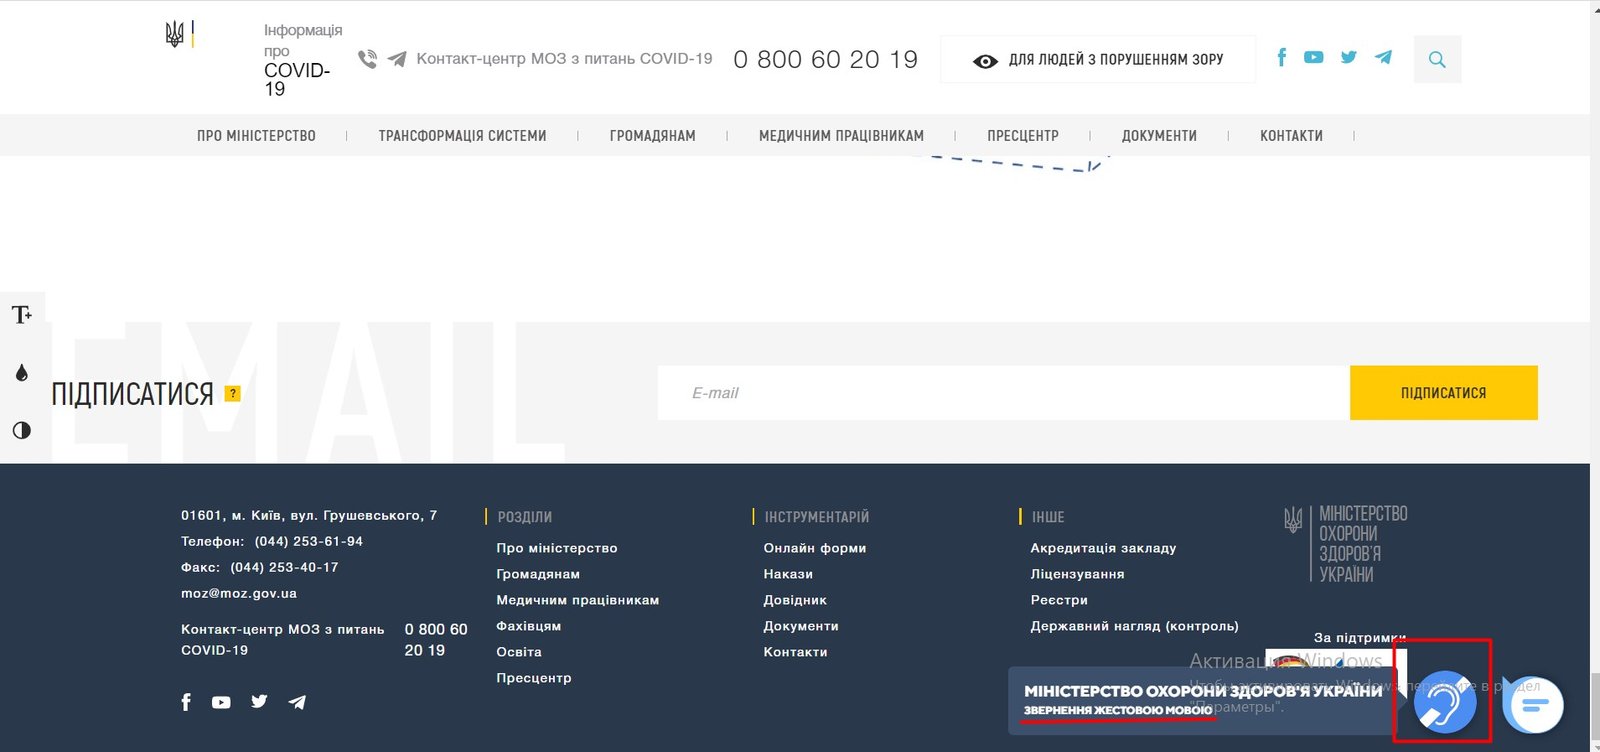This screenshot has height=752, width=1600.
Task: Click the E-mail input field
Action: click(1003, 393)
